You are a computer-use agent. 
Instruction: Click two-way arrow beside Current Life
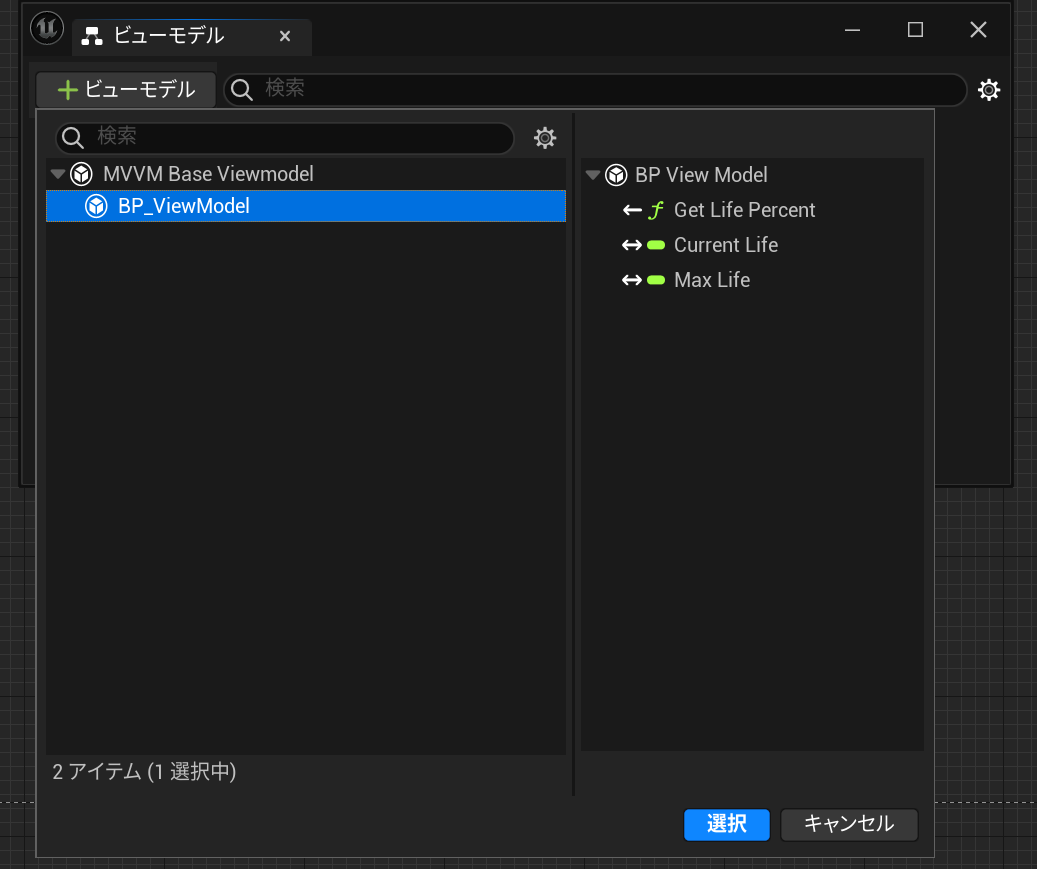[x=632, y=245]
